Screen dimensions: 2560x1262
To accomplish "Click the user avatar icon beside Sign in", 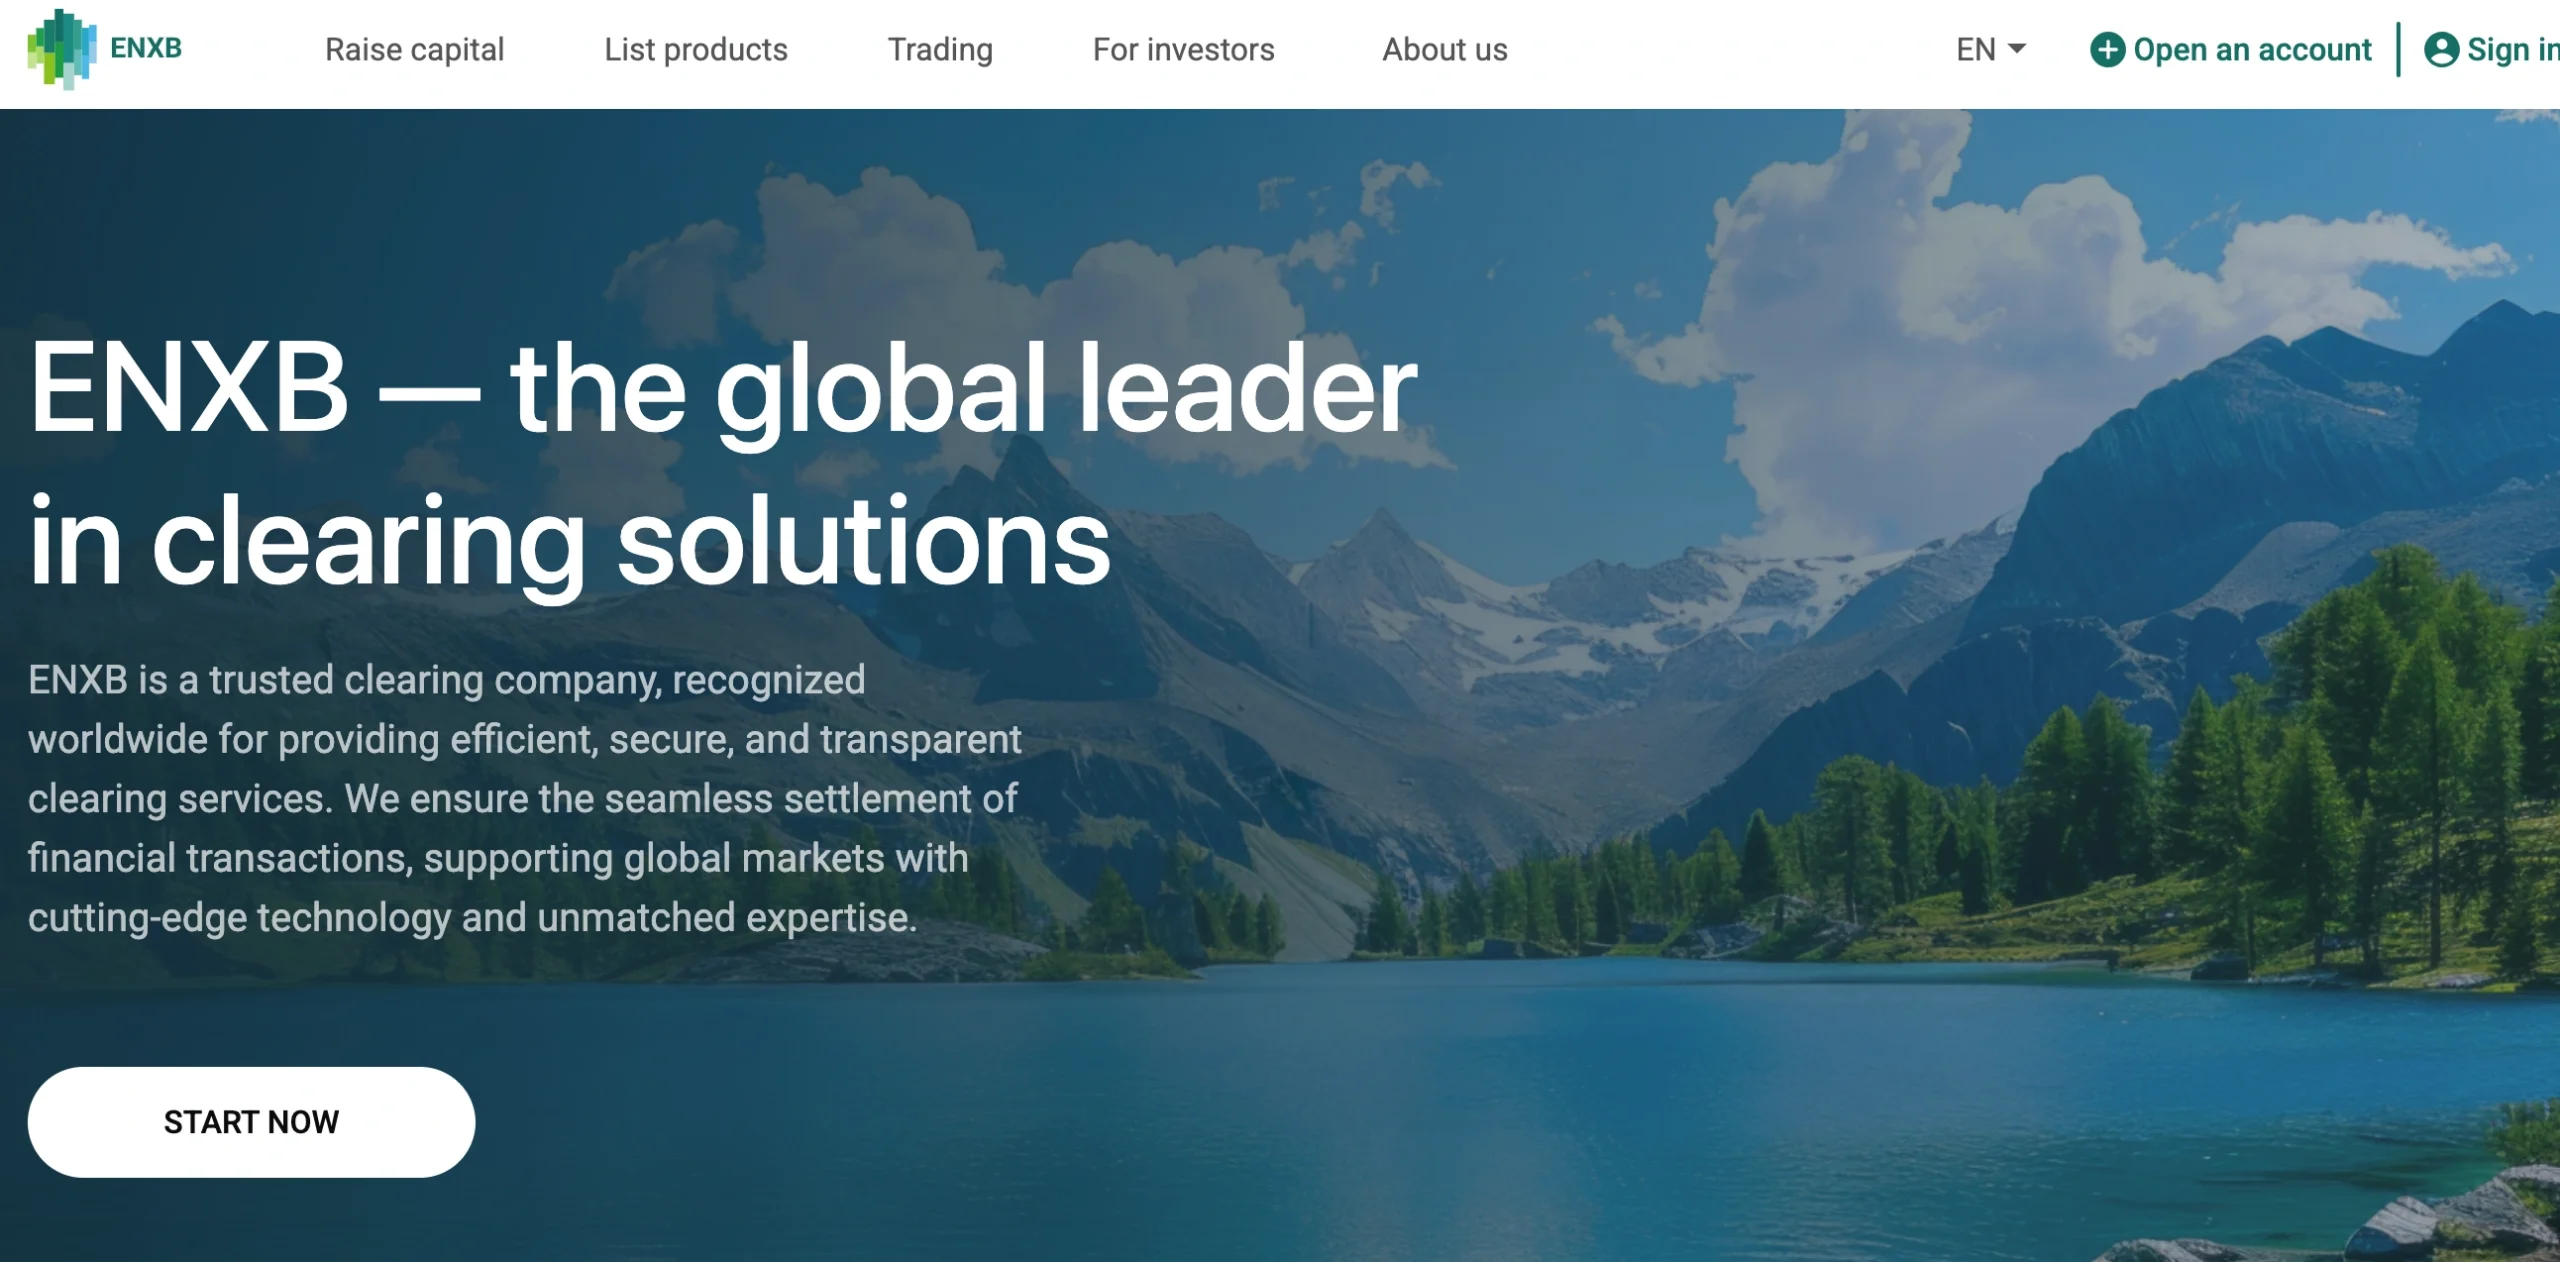I will click(x=2441, y=50).
